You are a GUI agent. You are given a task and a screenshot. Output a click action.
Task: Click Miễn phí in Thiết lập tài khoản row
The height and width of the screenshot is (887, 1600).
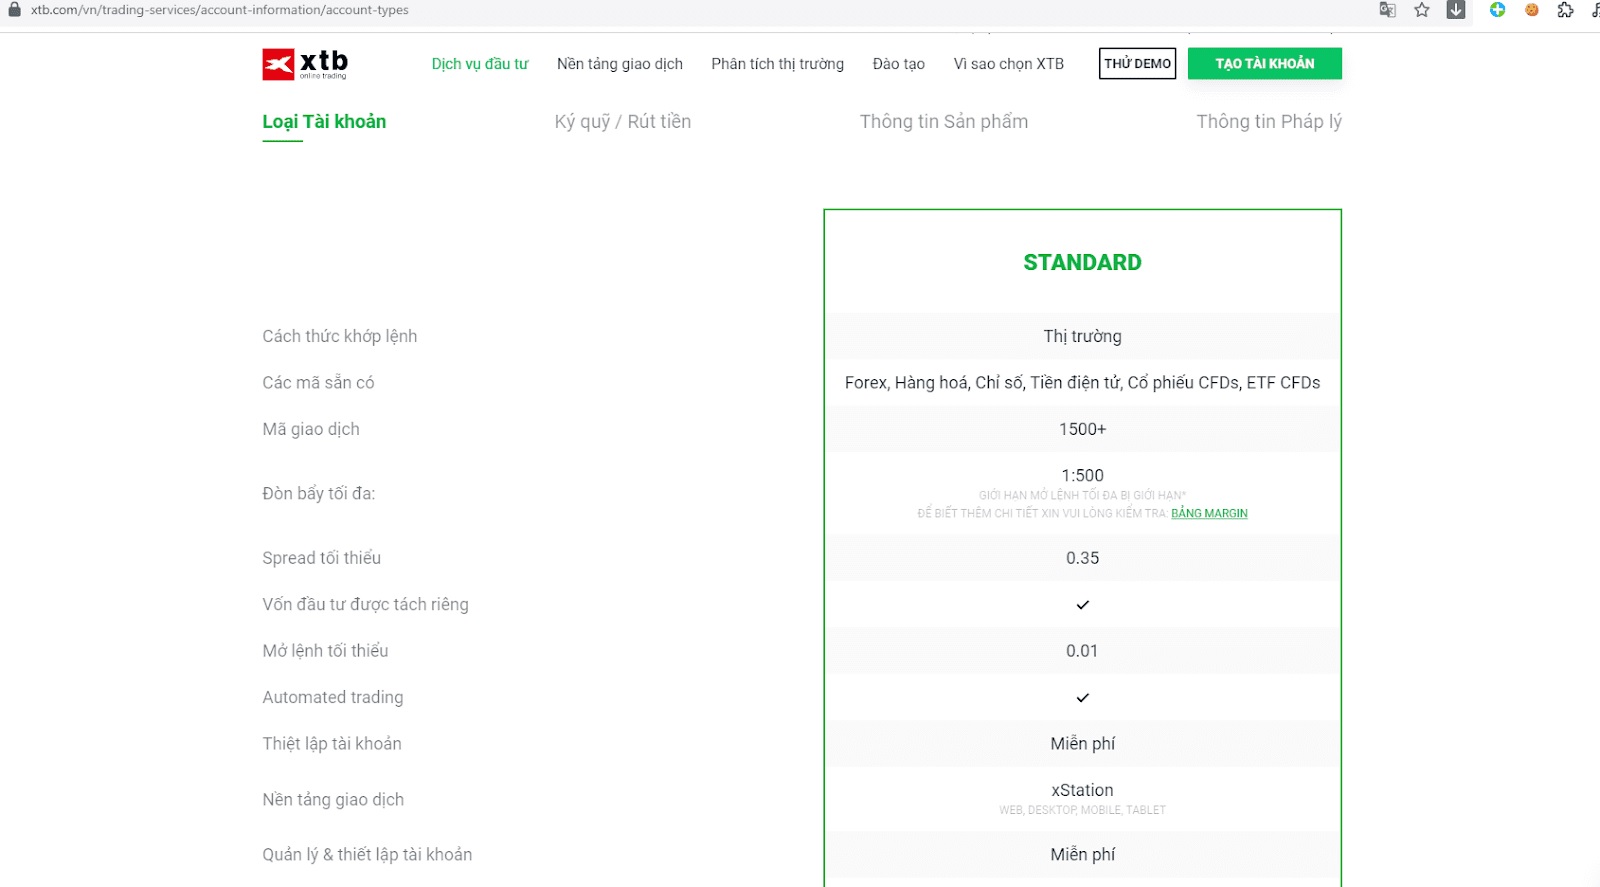(x=1082, y=743)
